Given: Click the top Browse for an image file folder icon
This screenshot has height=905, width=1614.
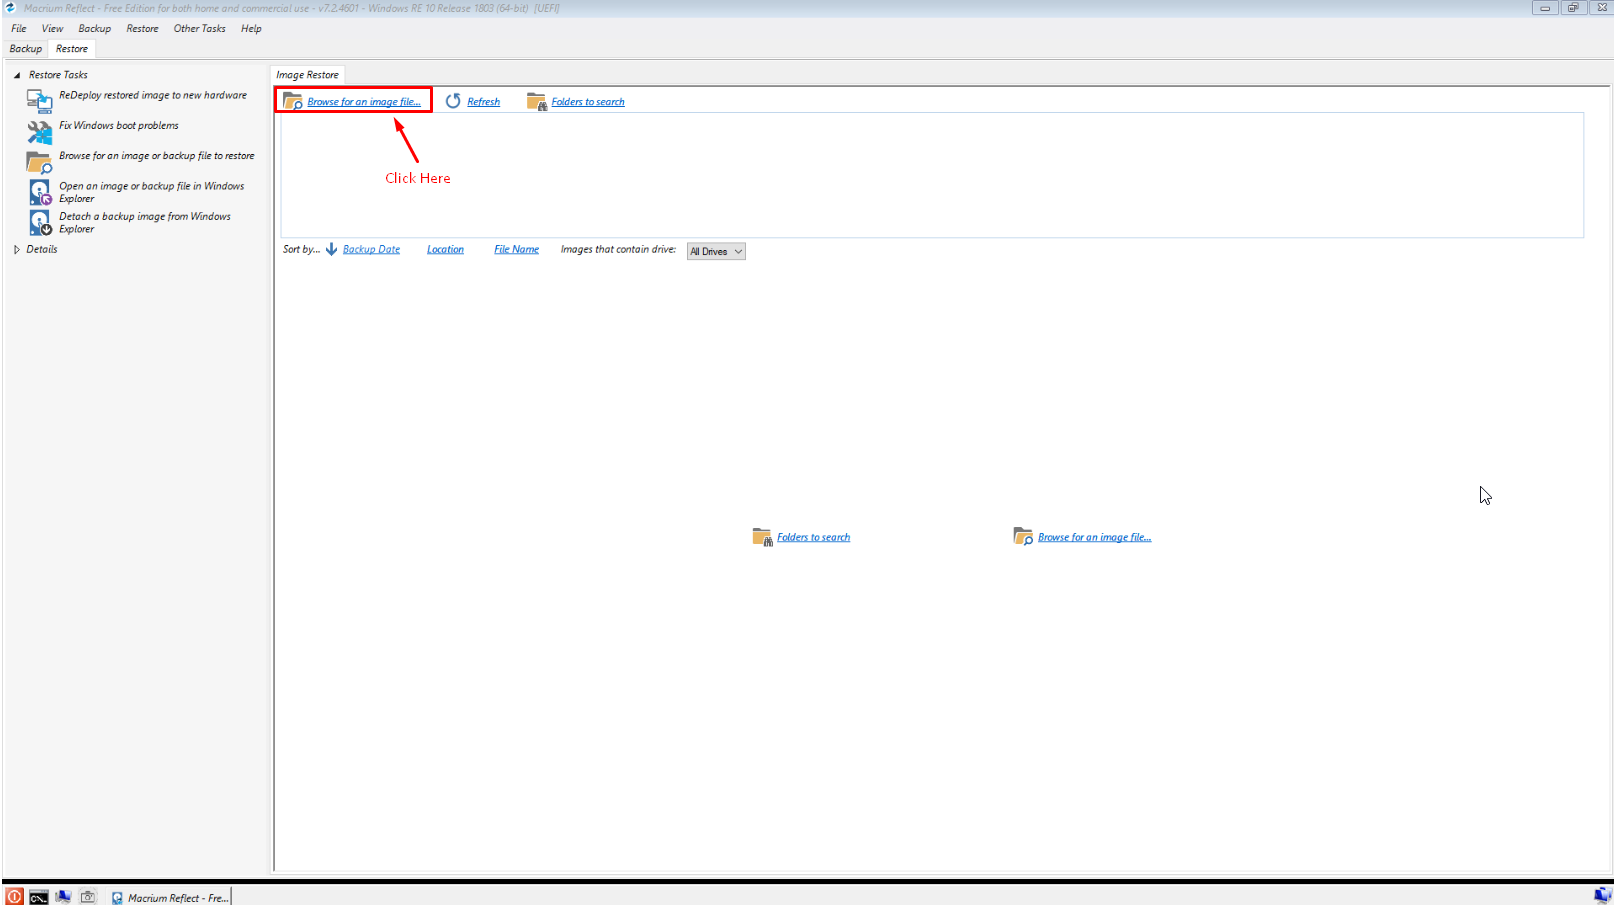Looking at the screenshot, I should pos(293,101).
